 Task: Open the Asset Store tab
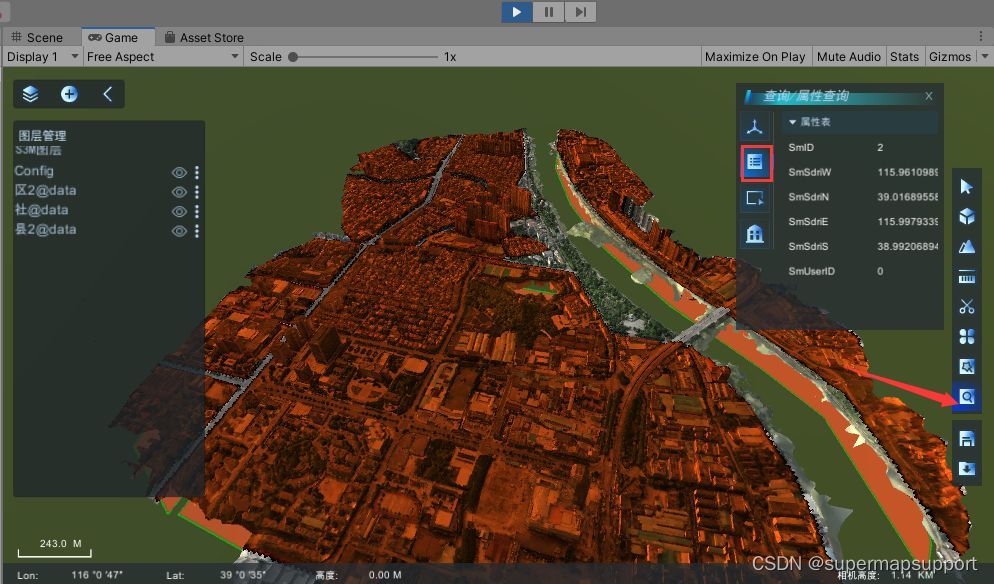[x=203, y=37]
